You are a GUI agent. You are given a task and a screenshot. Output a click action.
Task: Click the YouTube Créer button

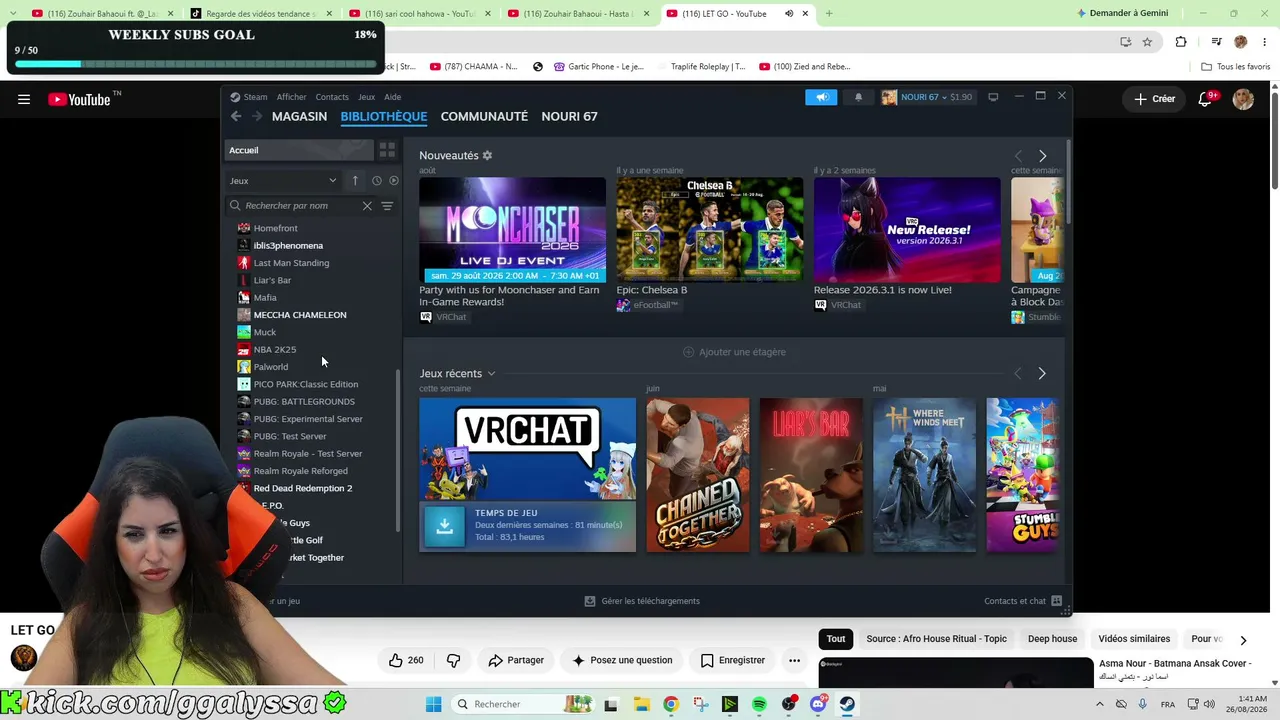[1154, 99]
